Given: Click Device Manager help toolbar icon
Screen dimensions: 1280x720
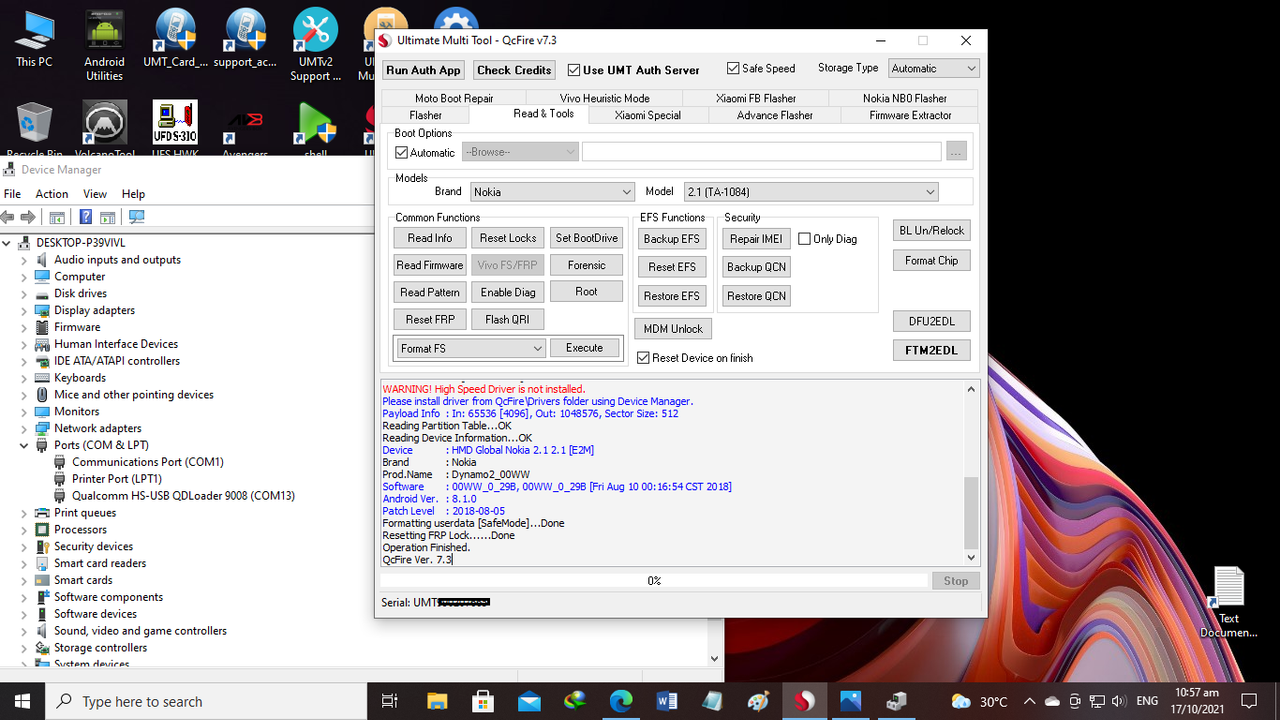Looking at the screenshot, I should (x=86, y=217).
